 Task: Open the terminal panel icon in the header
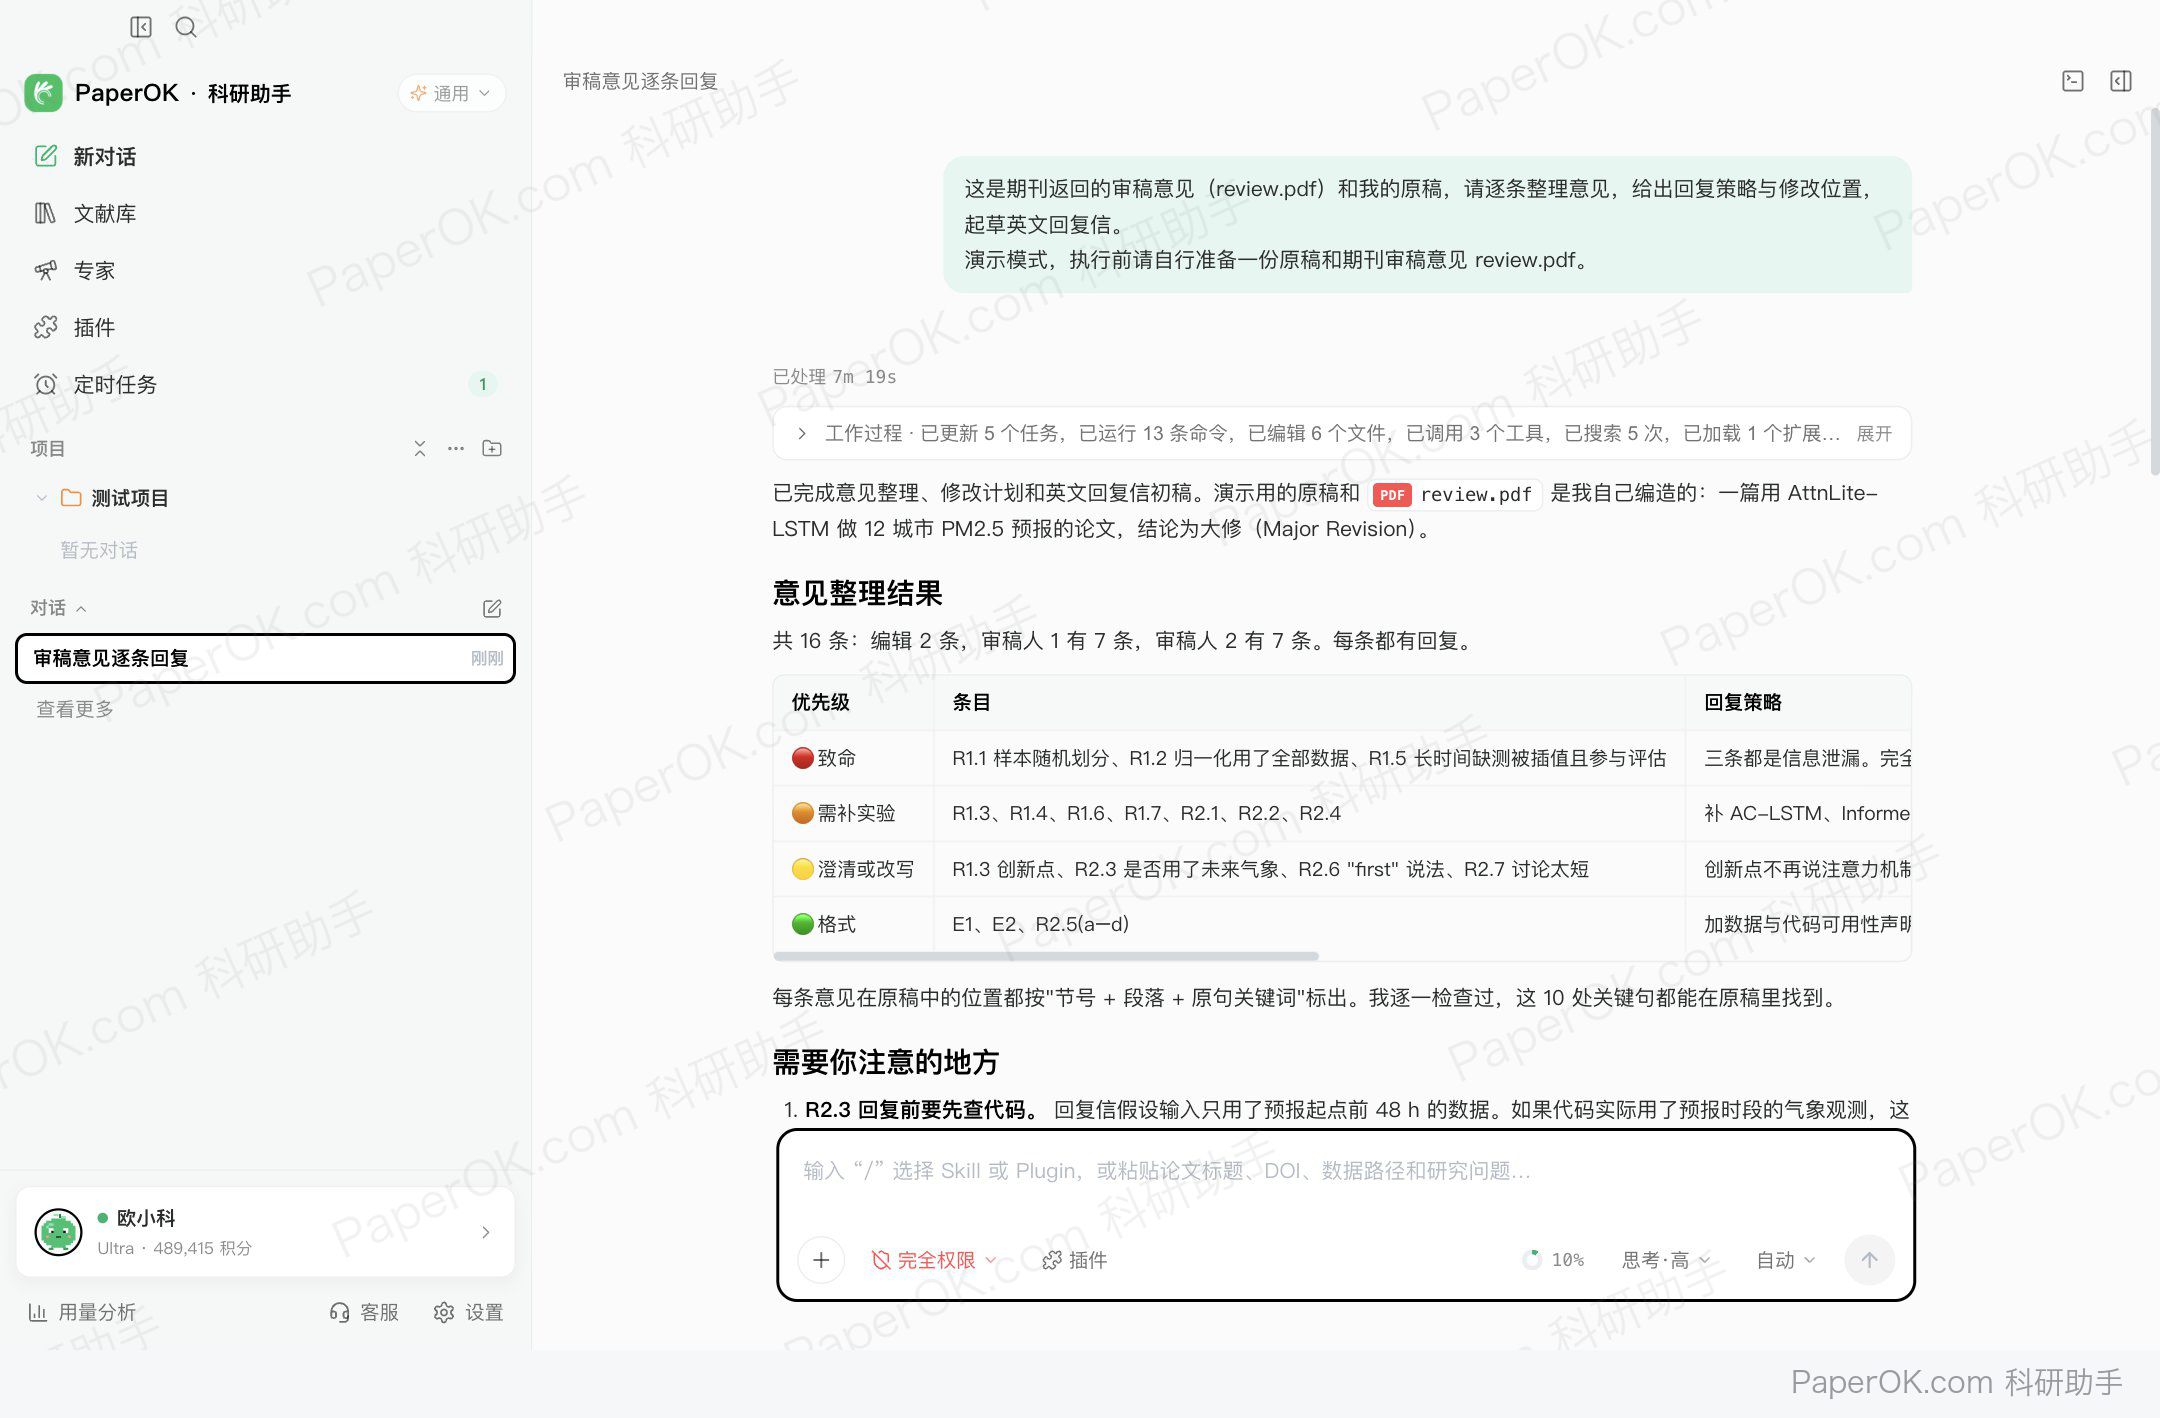[x=2073, y=81]
